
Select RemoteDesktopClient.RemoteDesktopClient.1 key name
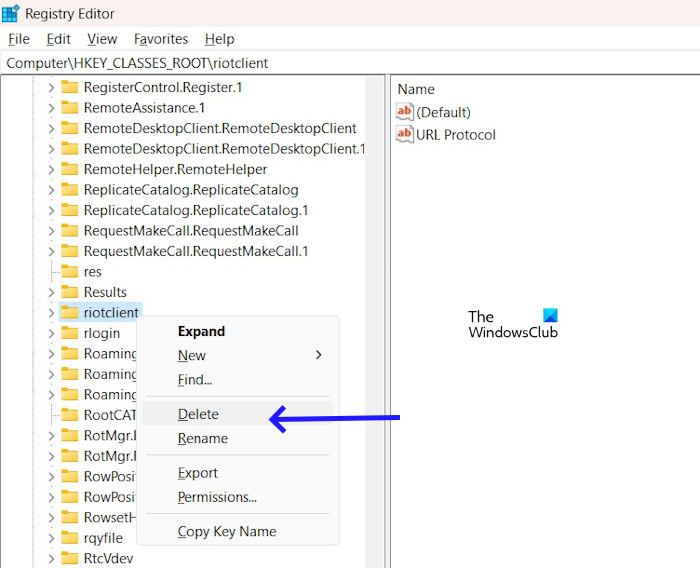(x=225, y=149)
